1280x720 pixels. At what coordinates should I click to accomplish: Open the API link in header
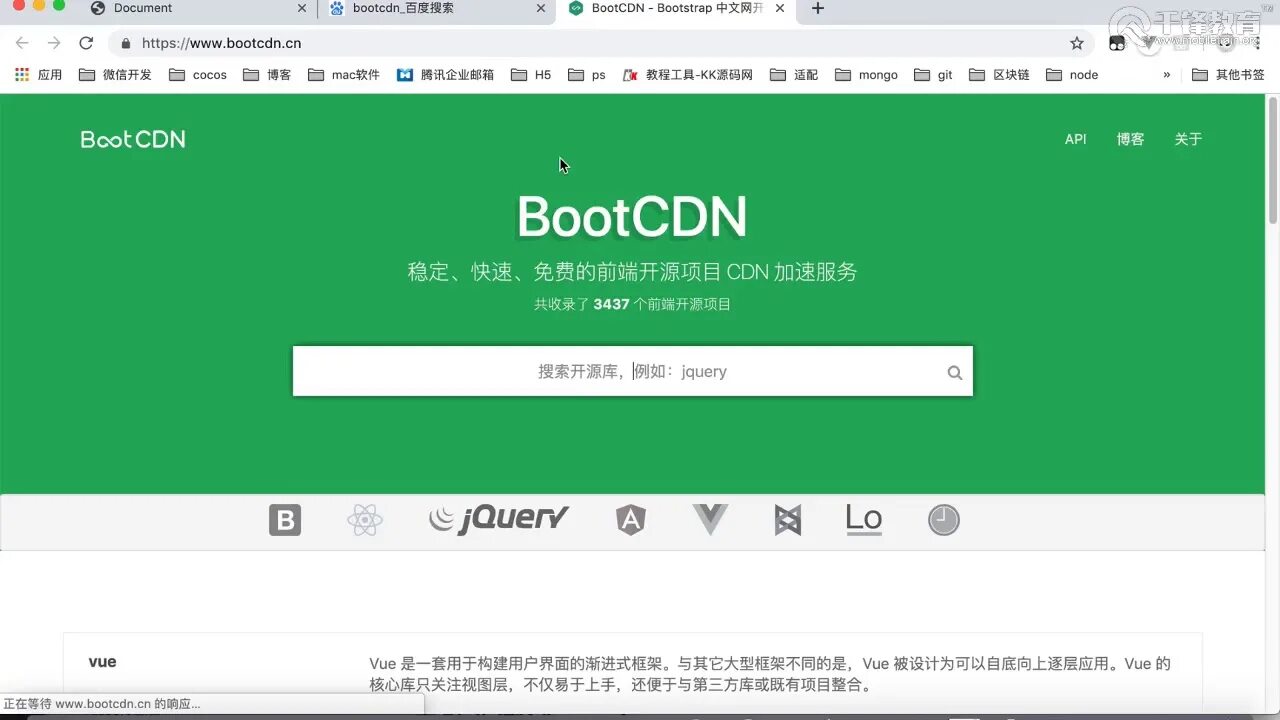[x=1076, y=139]
